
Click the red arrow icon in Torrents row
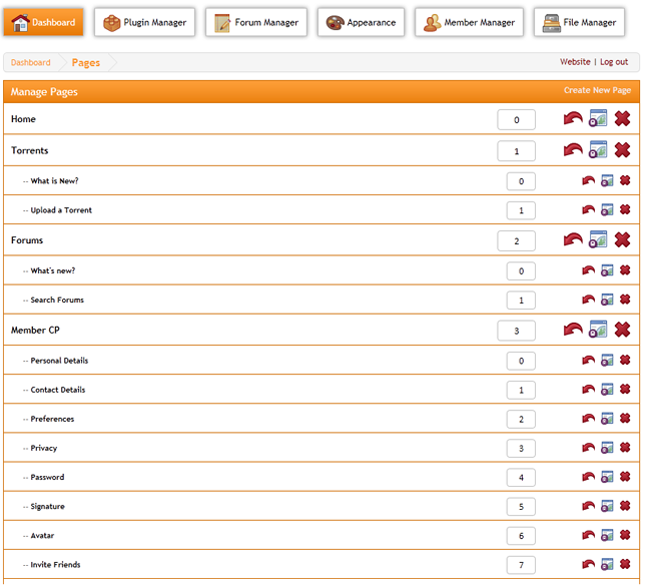(573, 150)
